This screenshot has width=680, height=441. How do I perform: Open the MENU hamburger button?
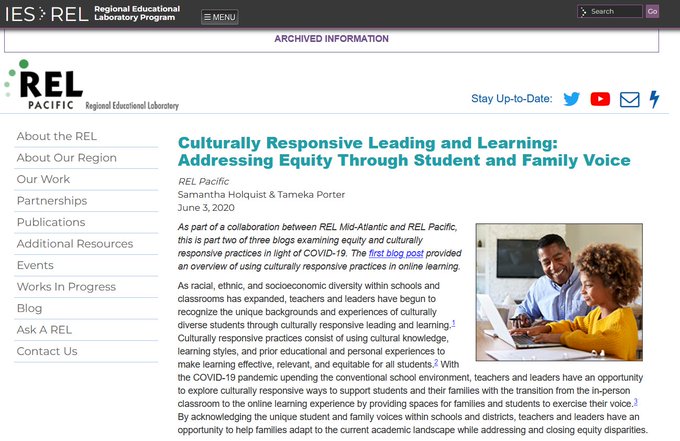point(220,17)
